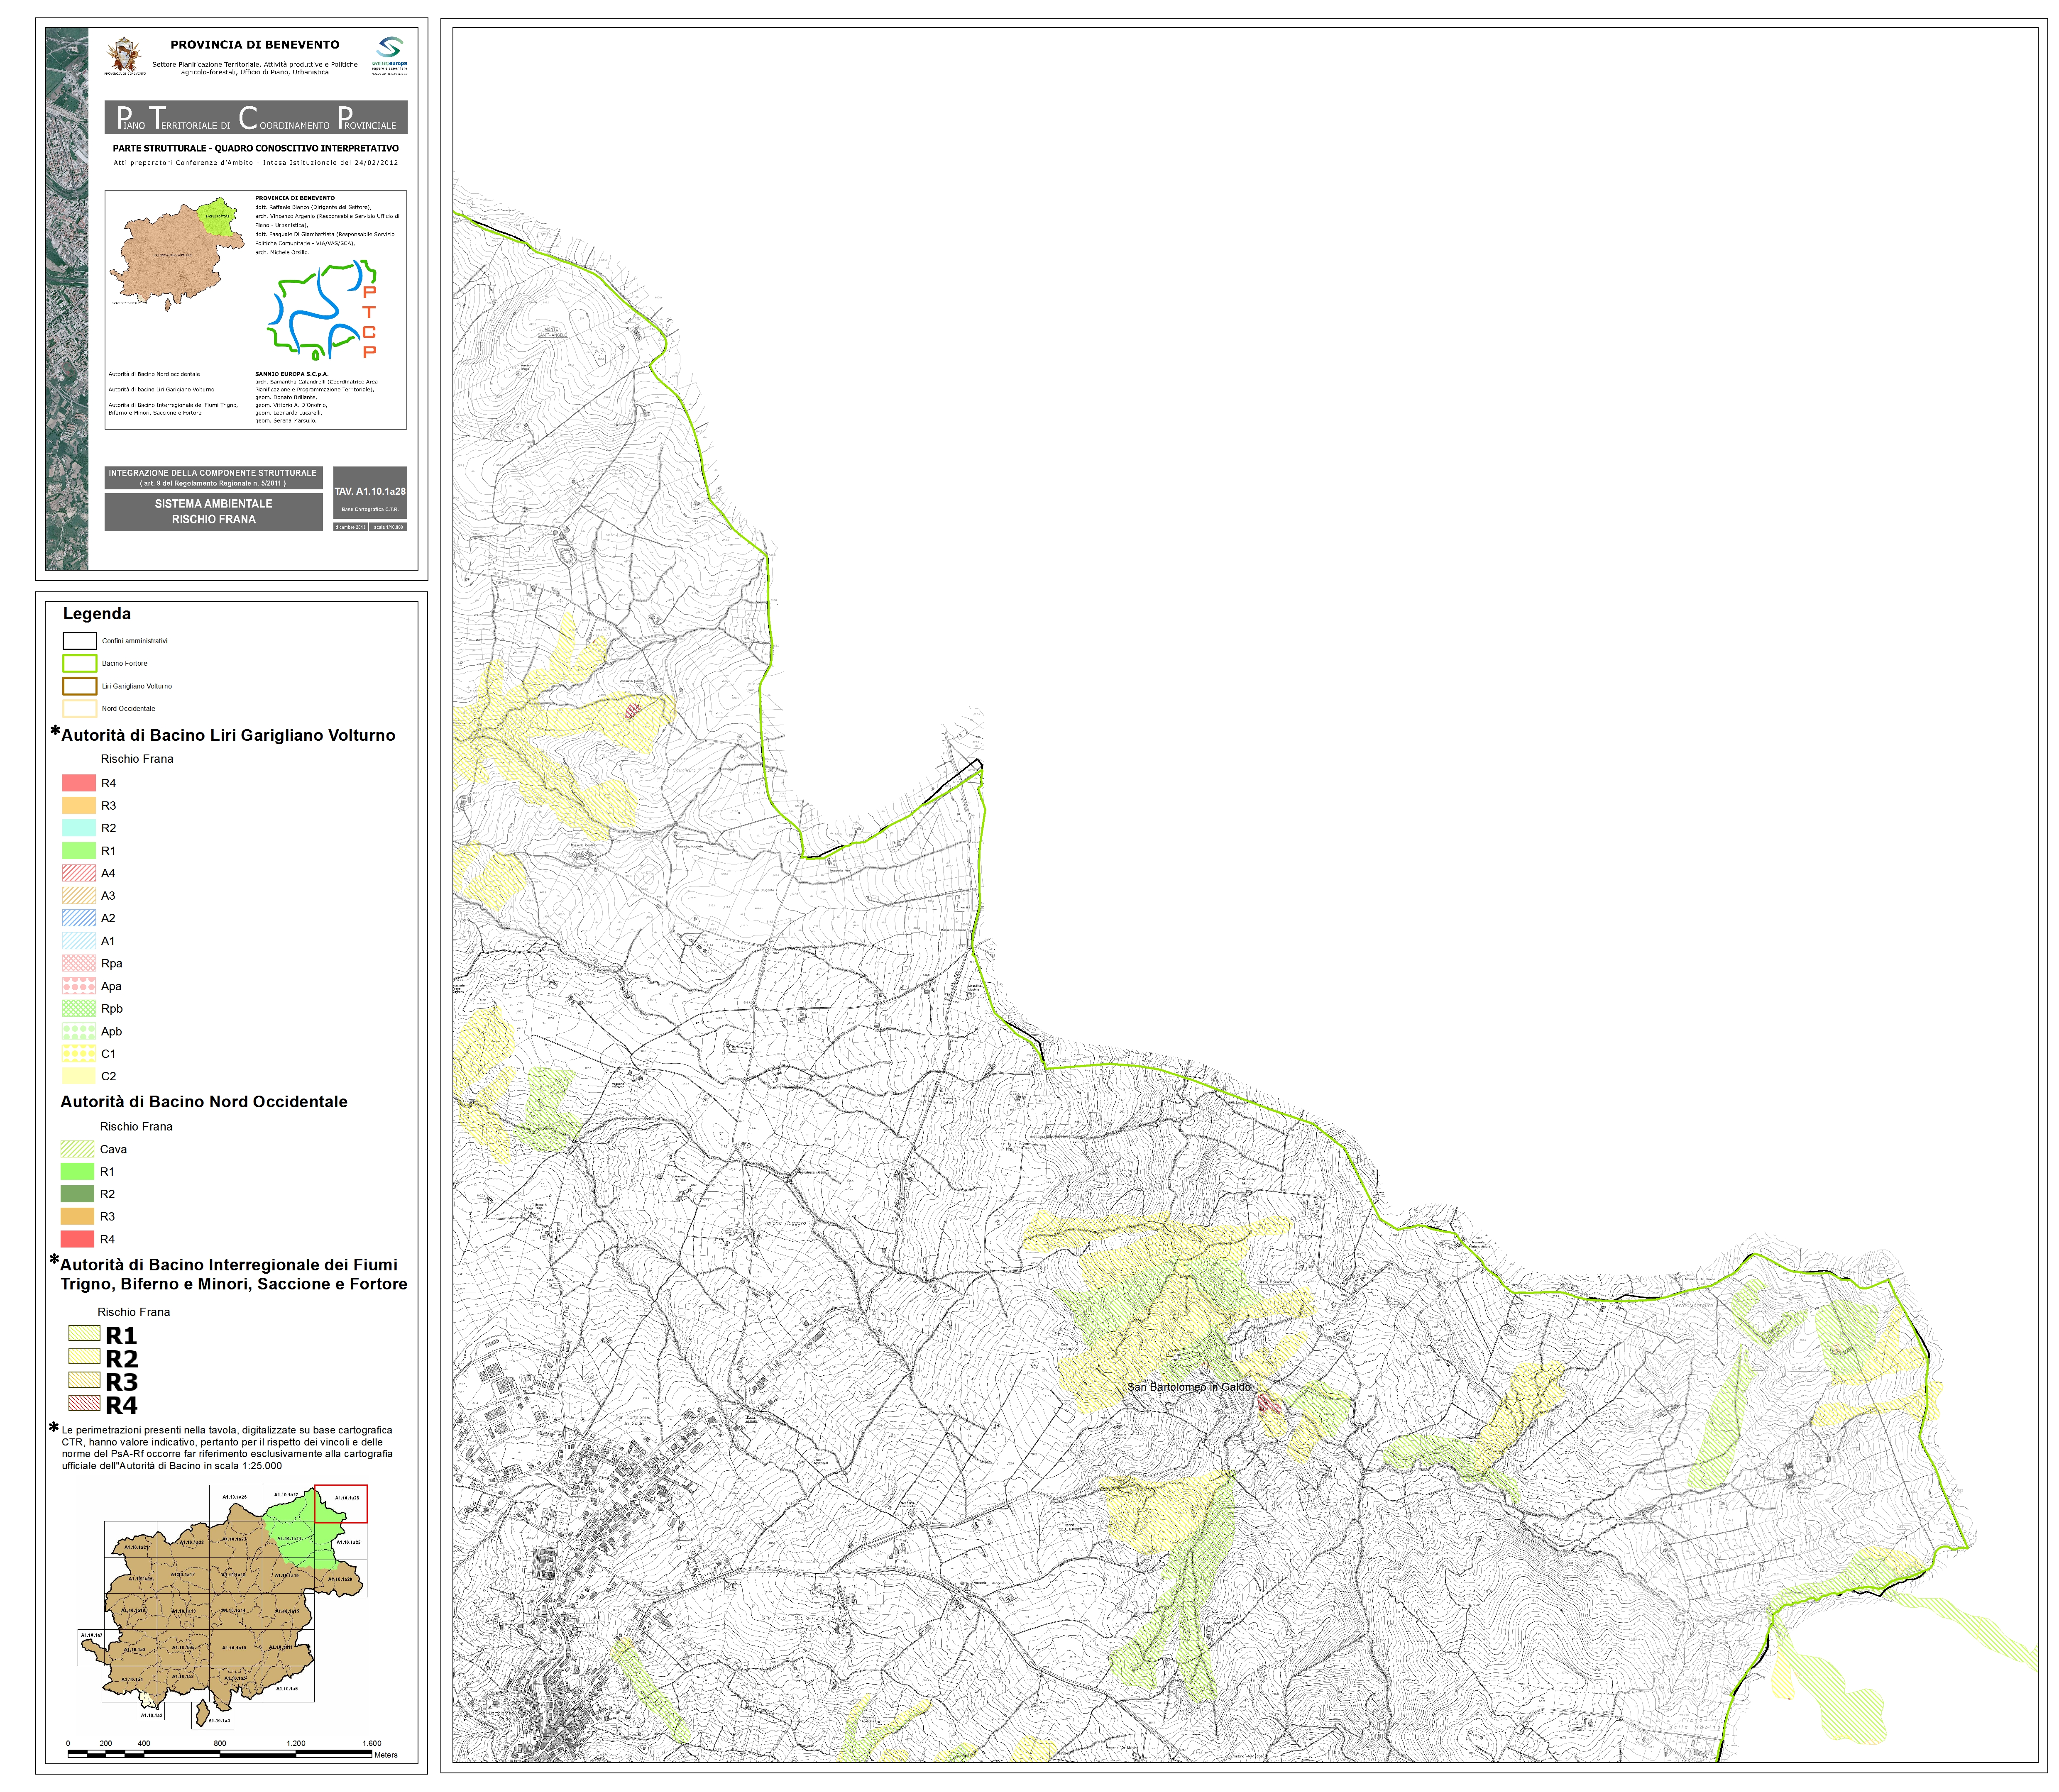Click the C2 pale yellow swatch

point(79,1076)
